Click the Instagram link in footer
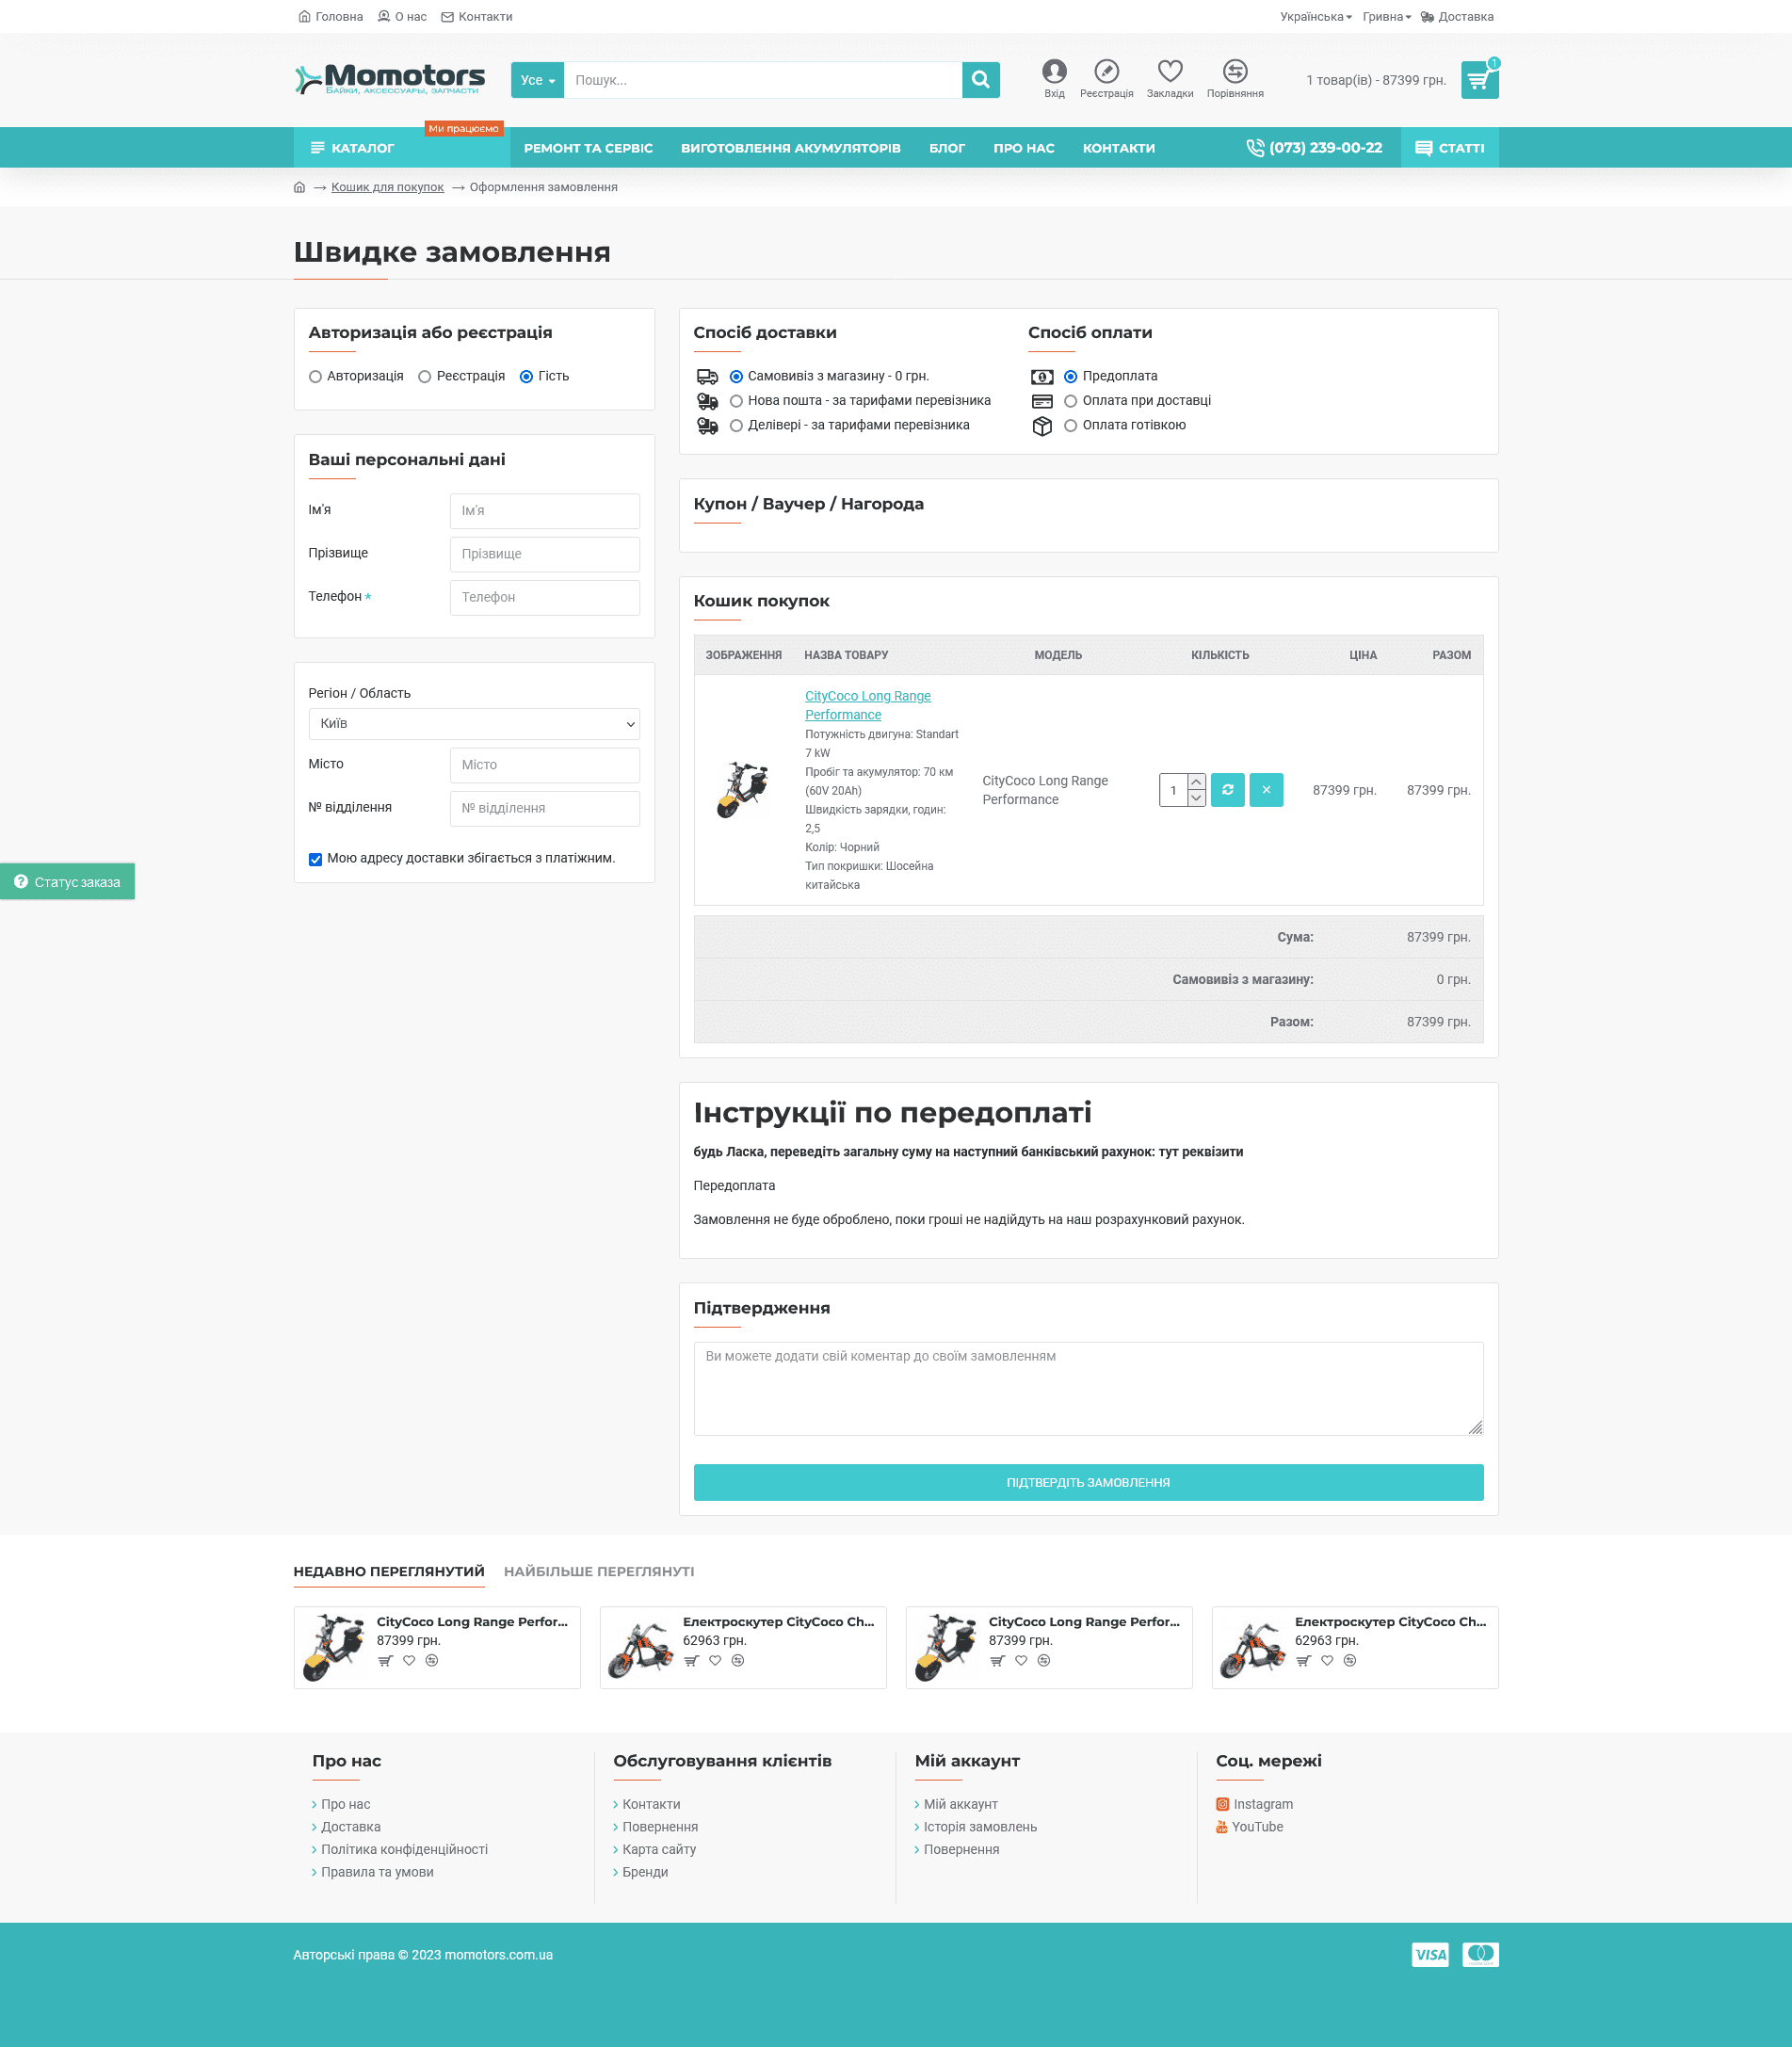This screenshot has height=2047, width=1792. point(1262,1804)
